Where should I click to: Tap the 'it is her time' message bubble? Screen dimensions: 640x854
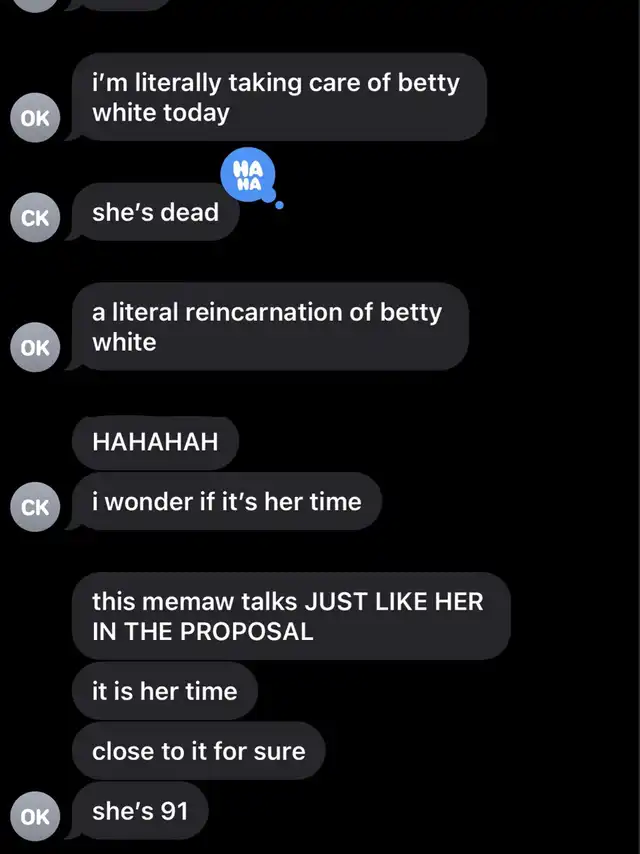[164, 691]
